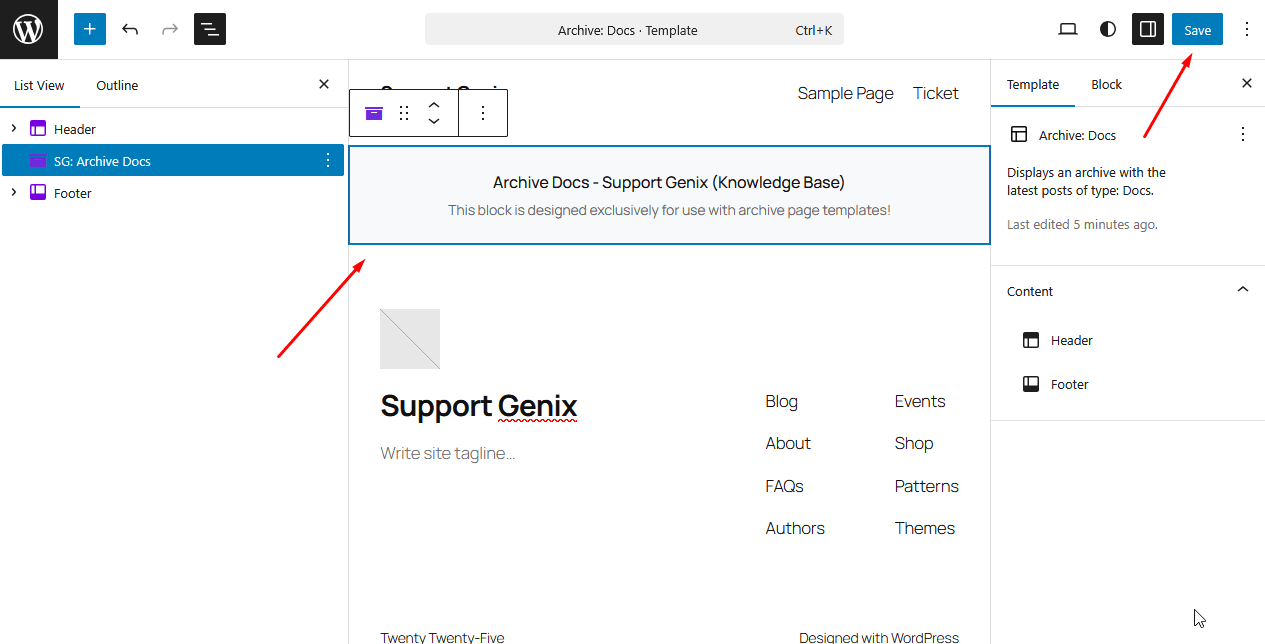Screen dimensions: 1265x644
Task: Click the Last edited 5 minutes ago text
Action: click(1082, 225)
